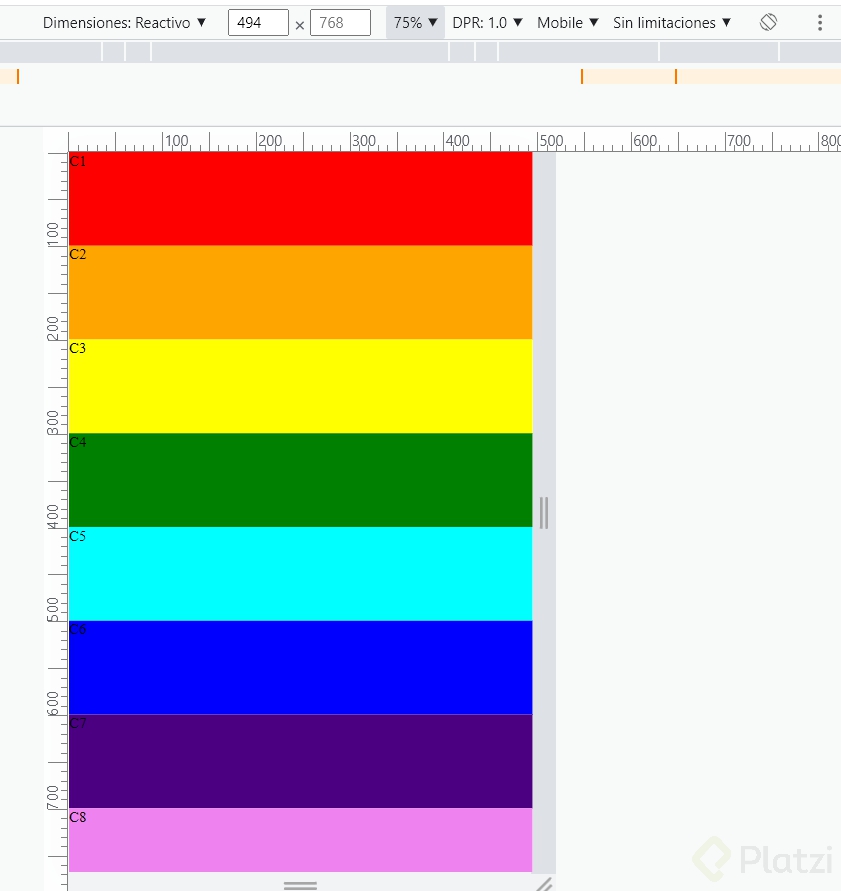Screen dimensions: 841x891
Task: Click the leftmost orange media query marker
Action: (x=18, y=76)
